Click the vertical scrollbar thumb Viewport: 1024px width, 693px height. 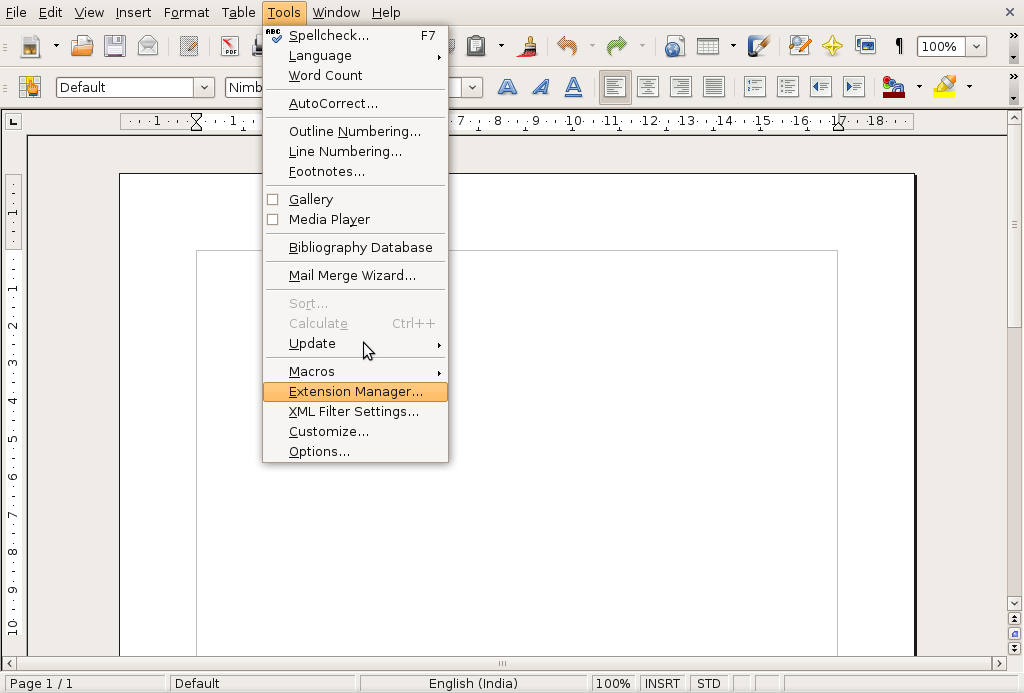[x=1014, y=225]
